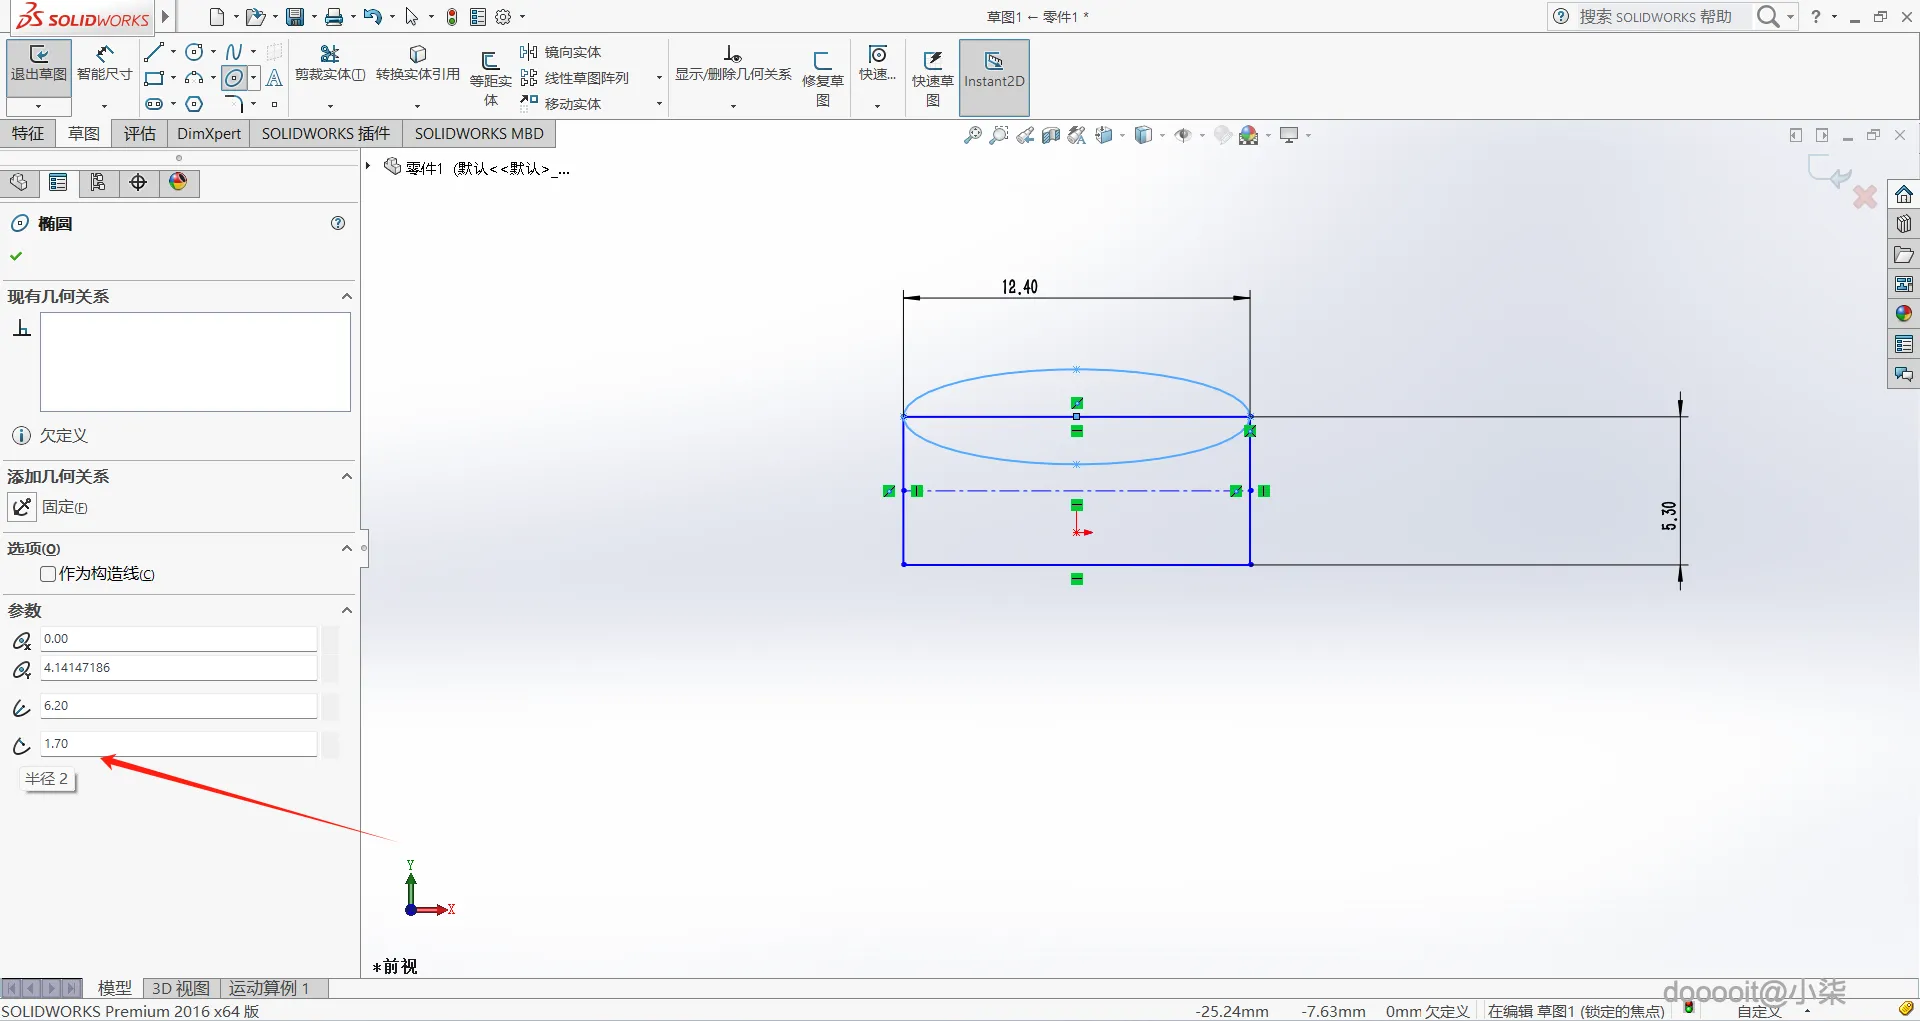Click Offset Entities (等距实体) tool

coord(490,78)
